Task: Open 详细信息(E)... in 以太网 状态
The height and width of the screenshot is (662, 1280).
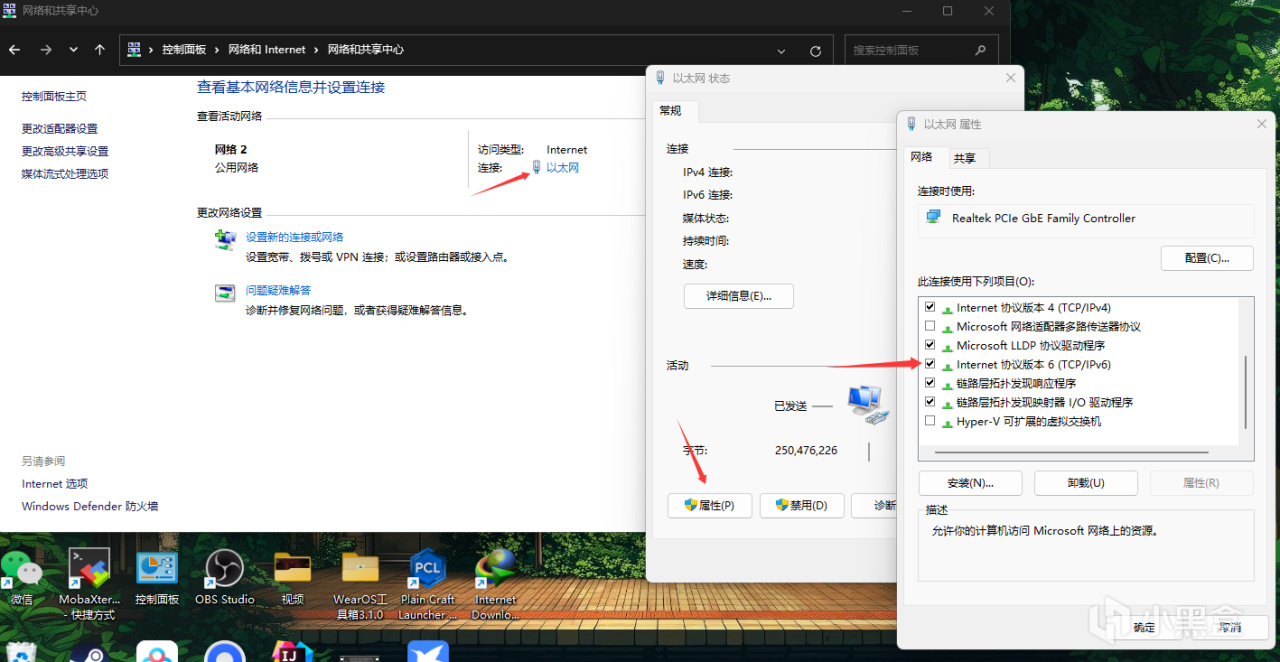Action: (739, 296)
